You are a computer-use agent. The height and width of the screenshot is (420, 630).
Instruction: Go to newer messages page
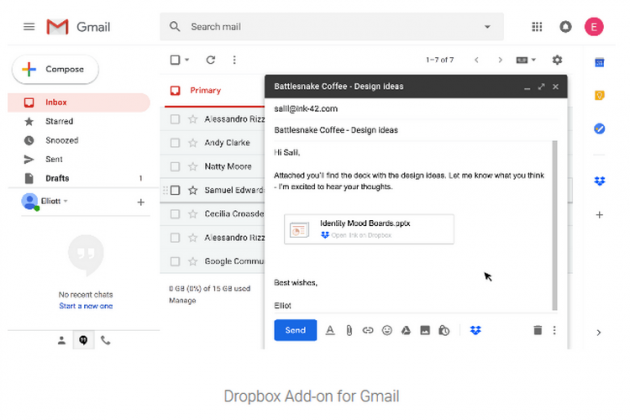[477, 60]
